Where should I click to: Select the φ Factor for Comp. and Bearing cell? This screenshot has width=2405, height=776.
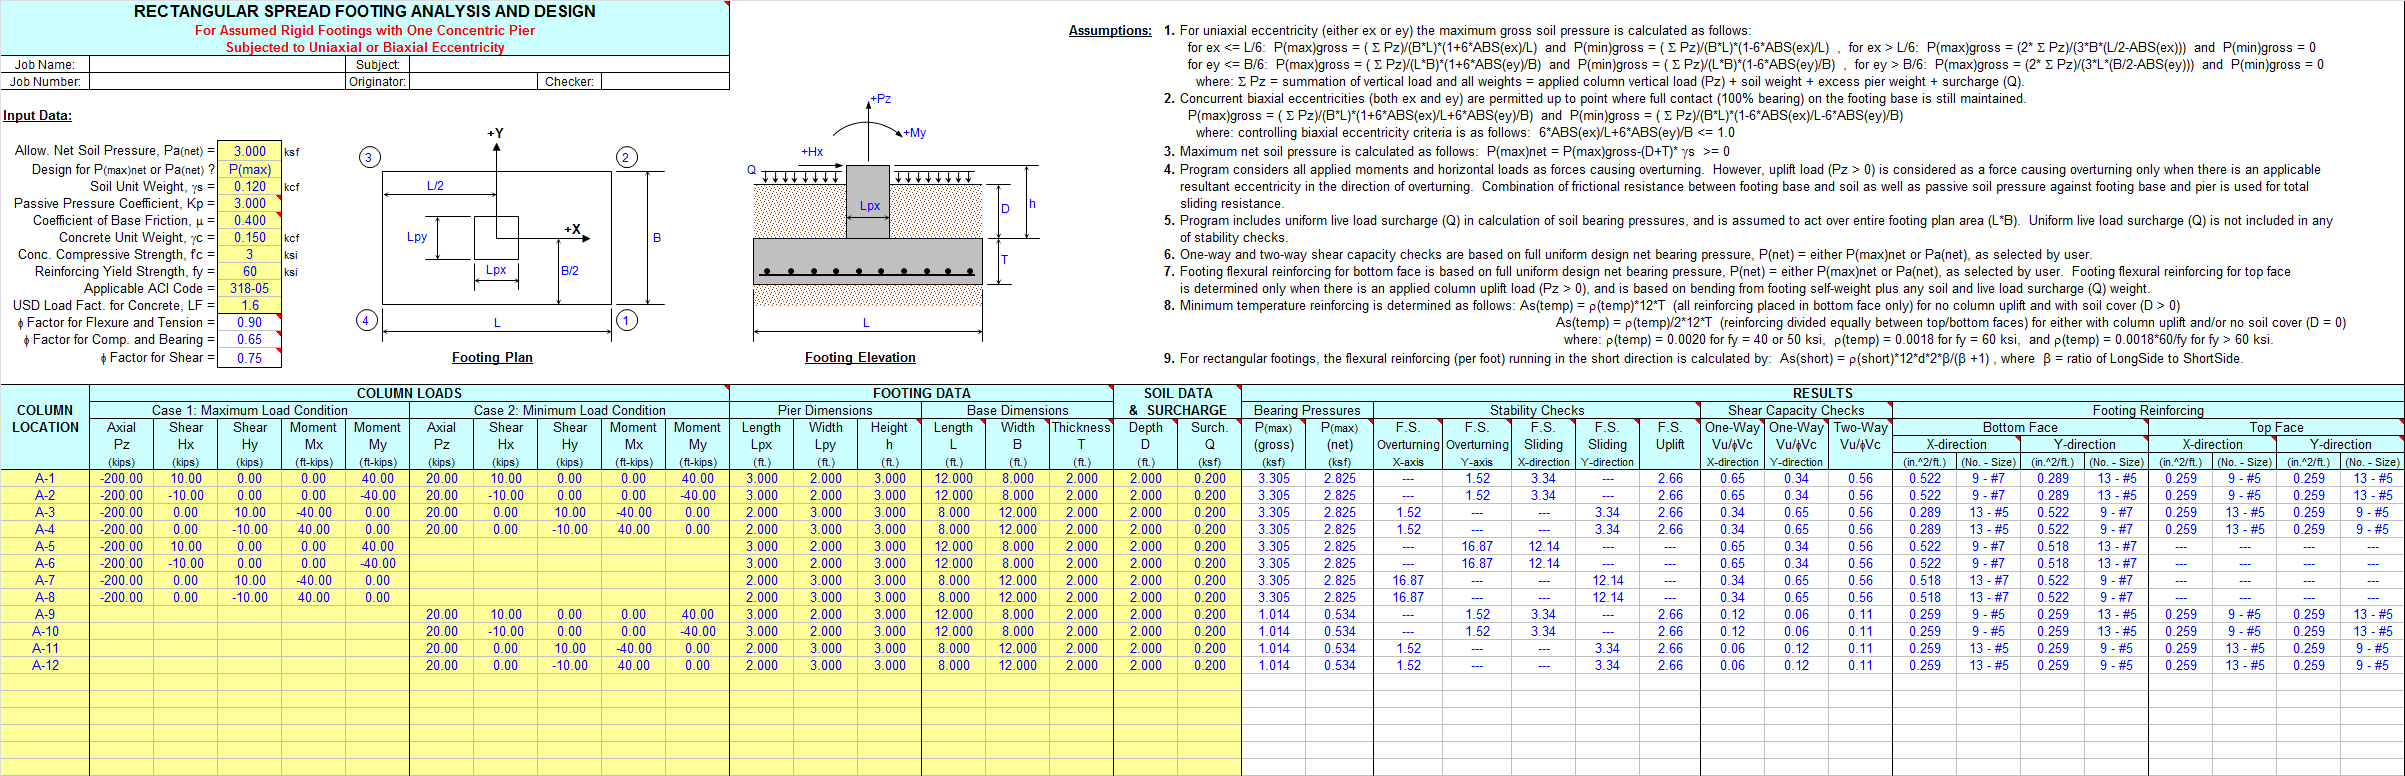click(249, 339)
